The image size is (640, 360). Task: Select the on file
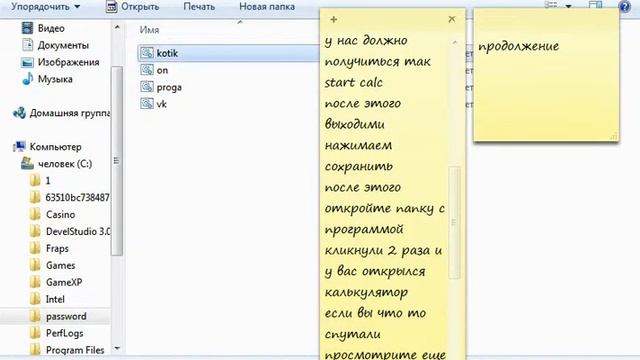(x=162, y=70)
